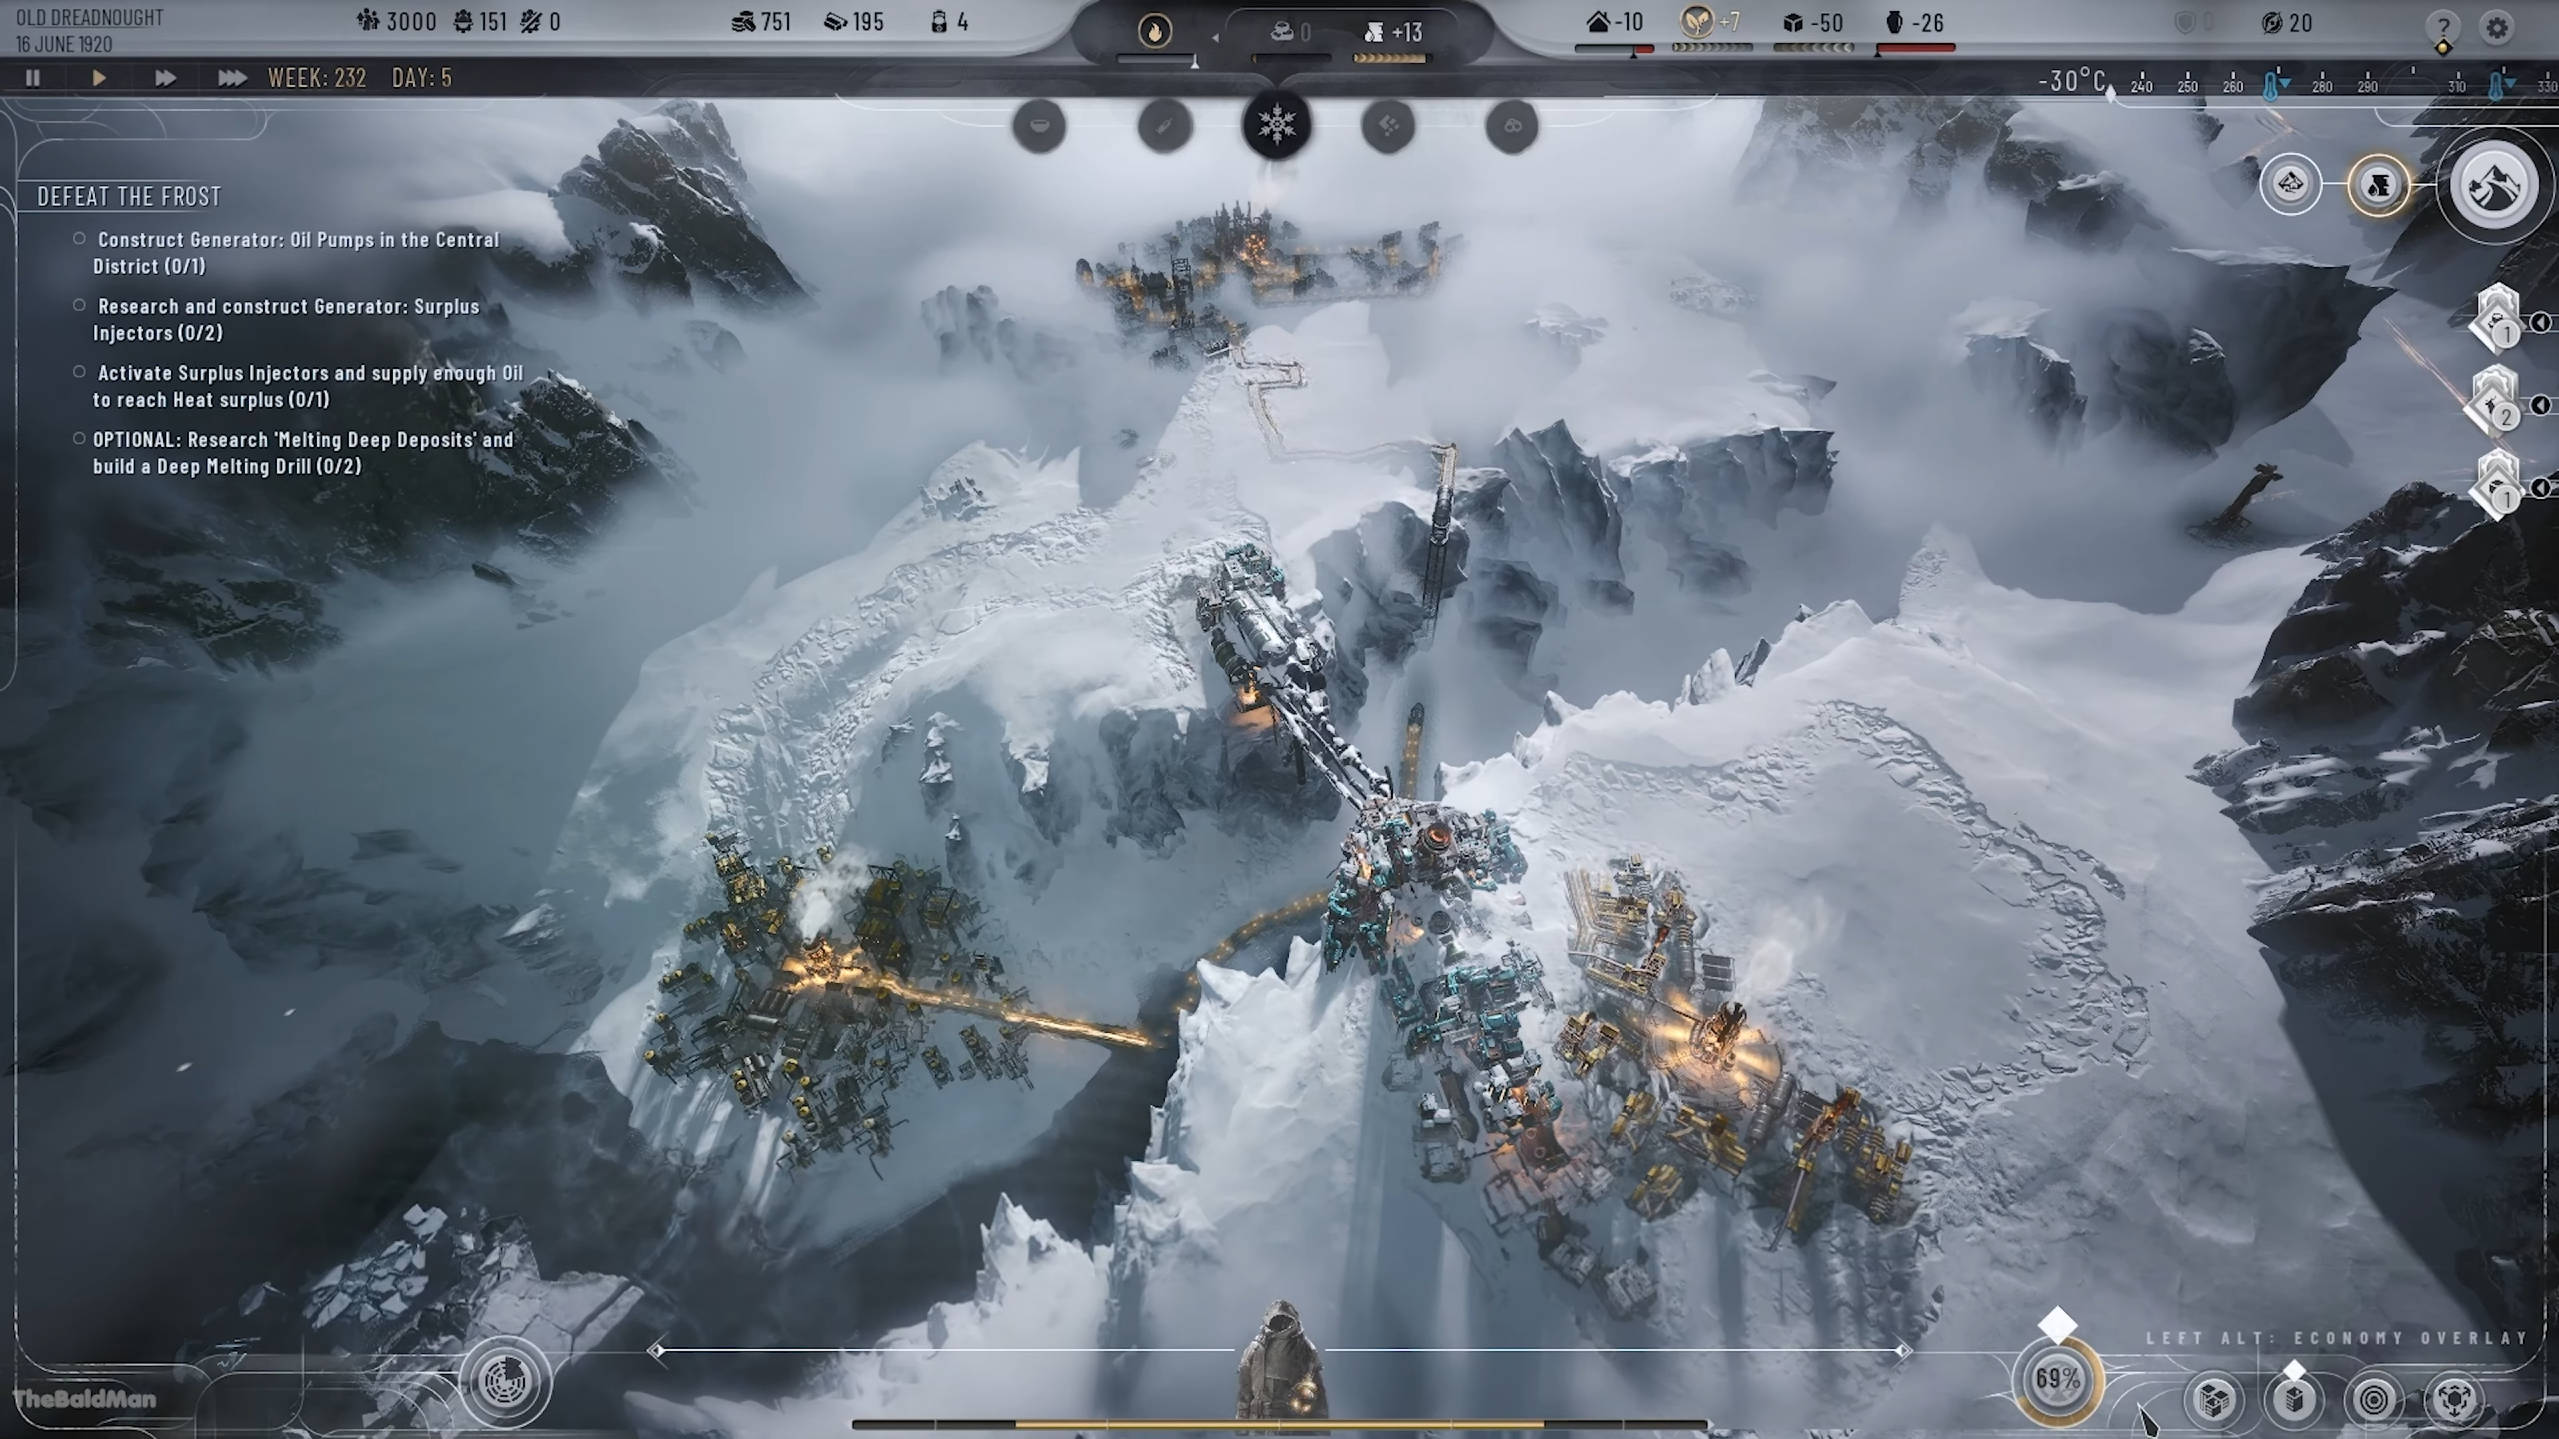The height and width of the screenshot is (1439, 2559).
Task: Open the Old Dreadnought city name
Action: 89,18
